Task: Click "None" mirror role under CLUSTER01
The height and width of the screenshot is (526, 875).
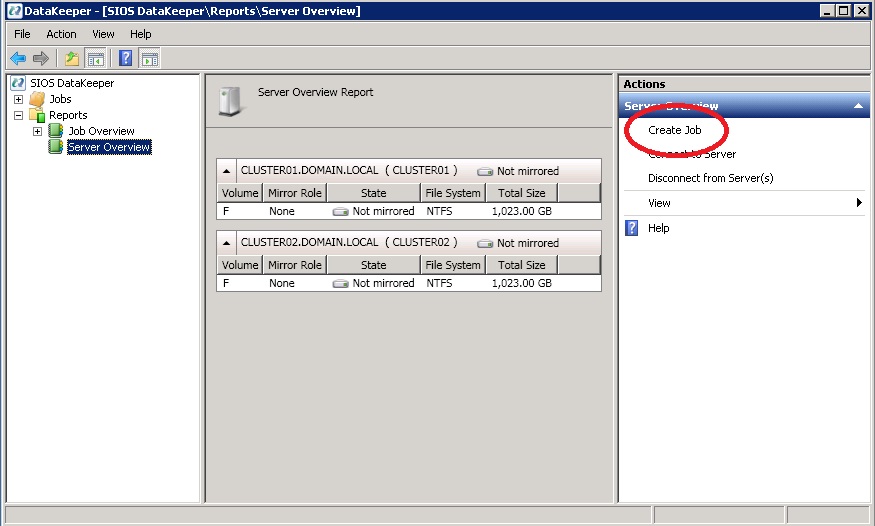Action: [281, 211]
